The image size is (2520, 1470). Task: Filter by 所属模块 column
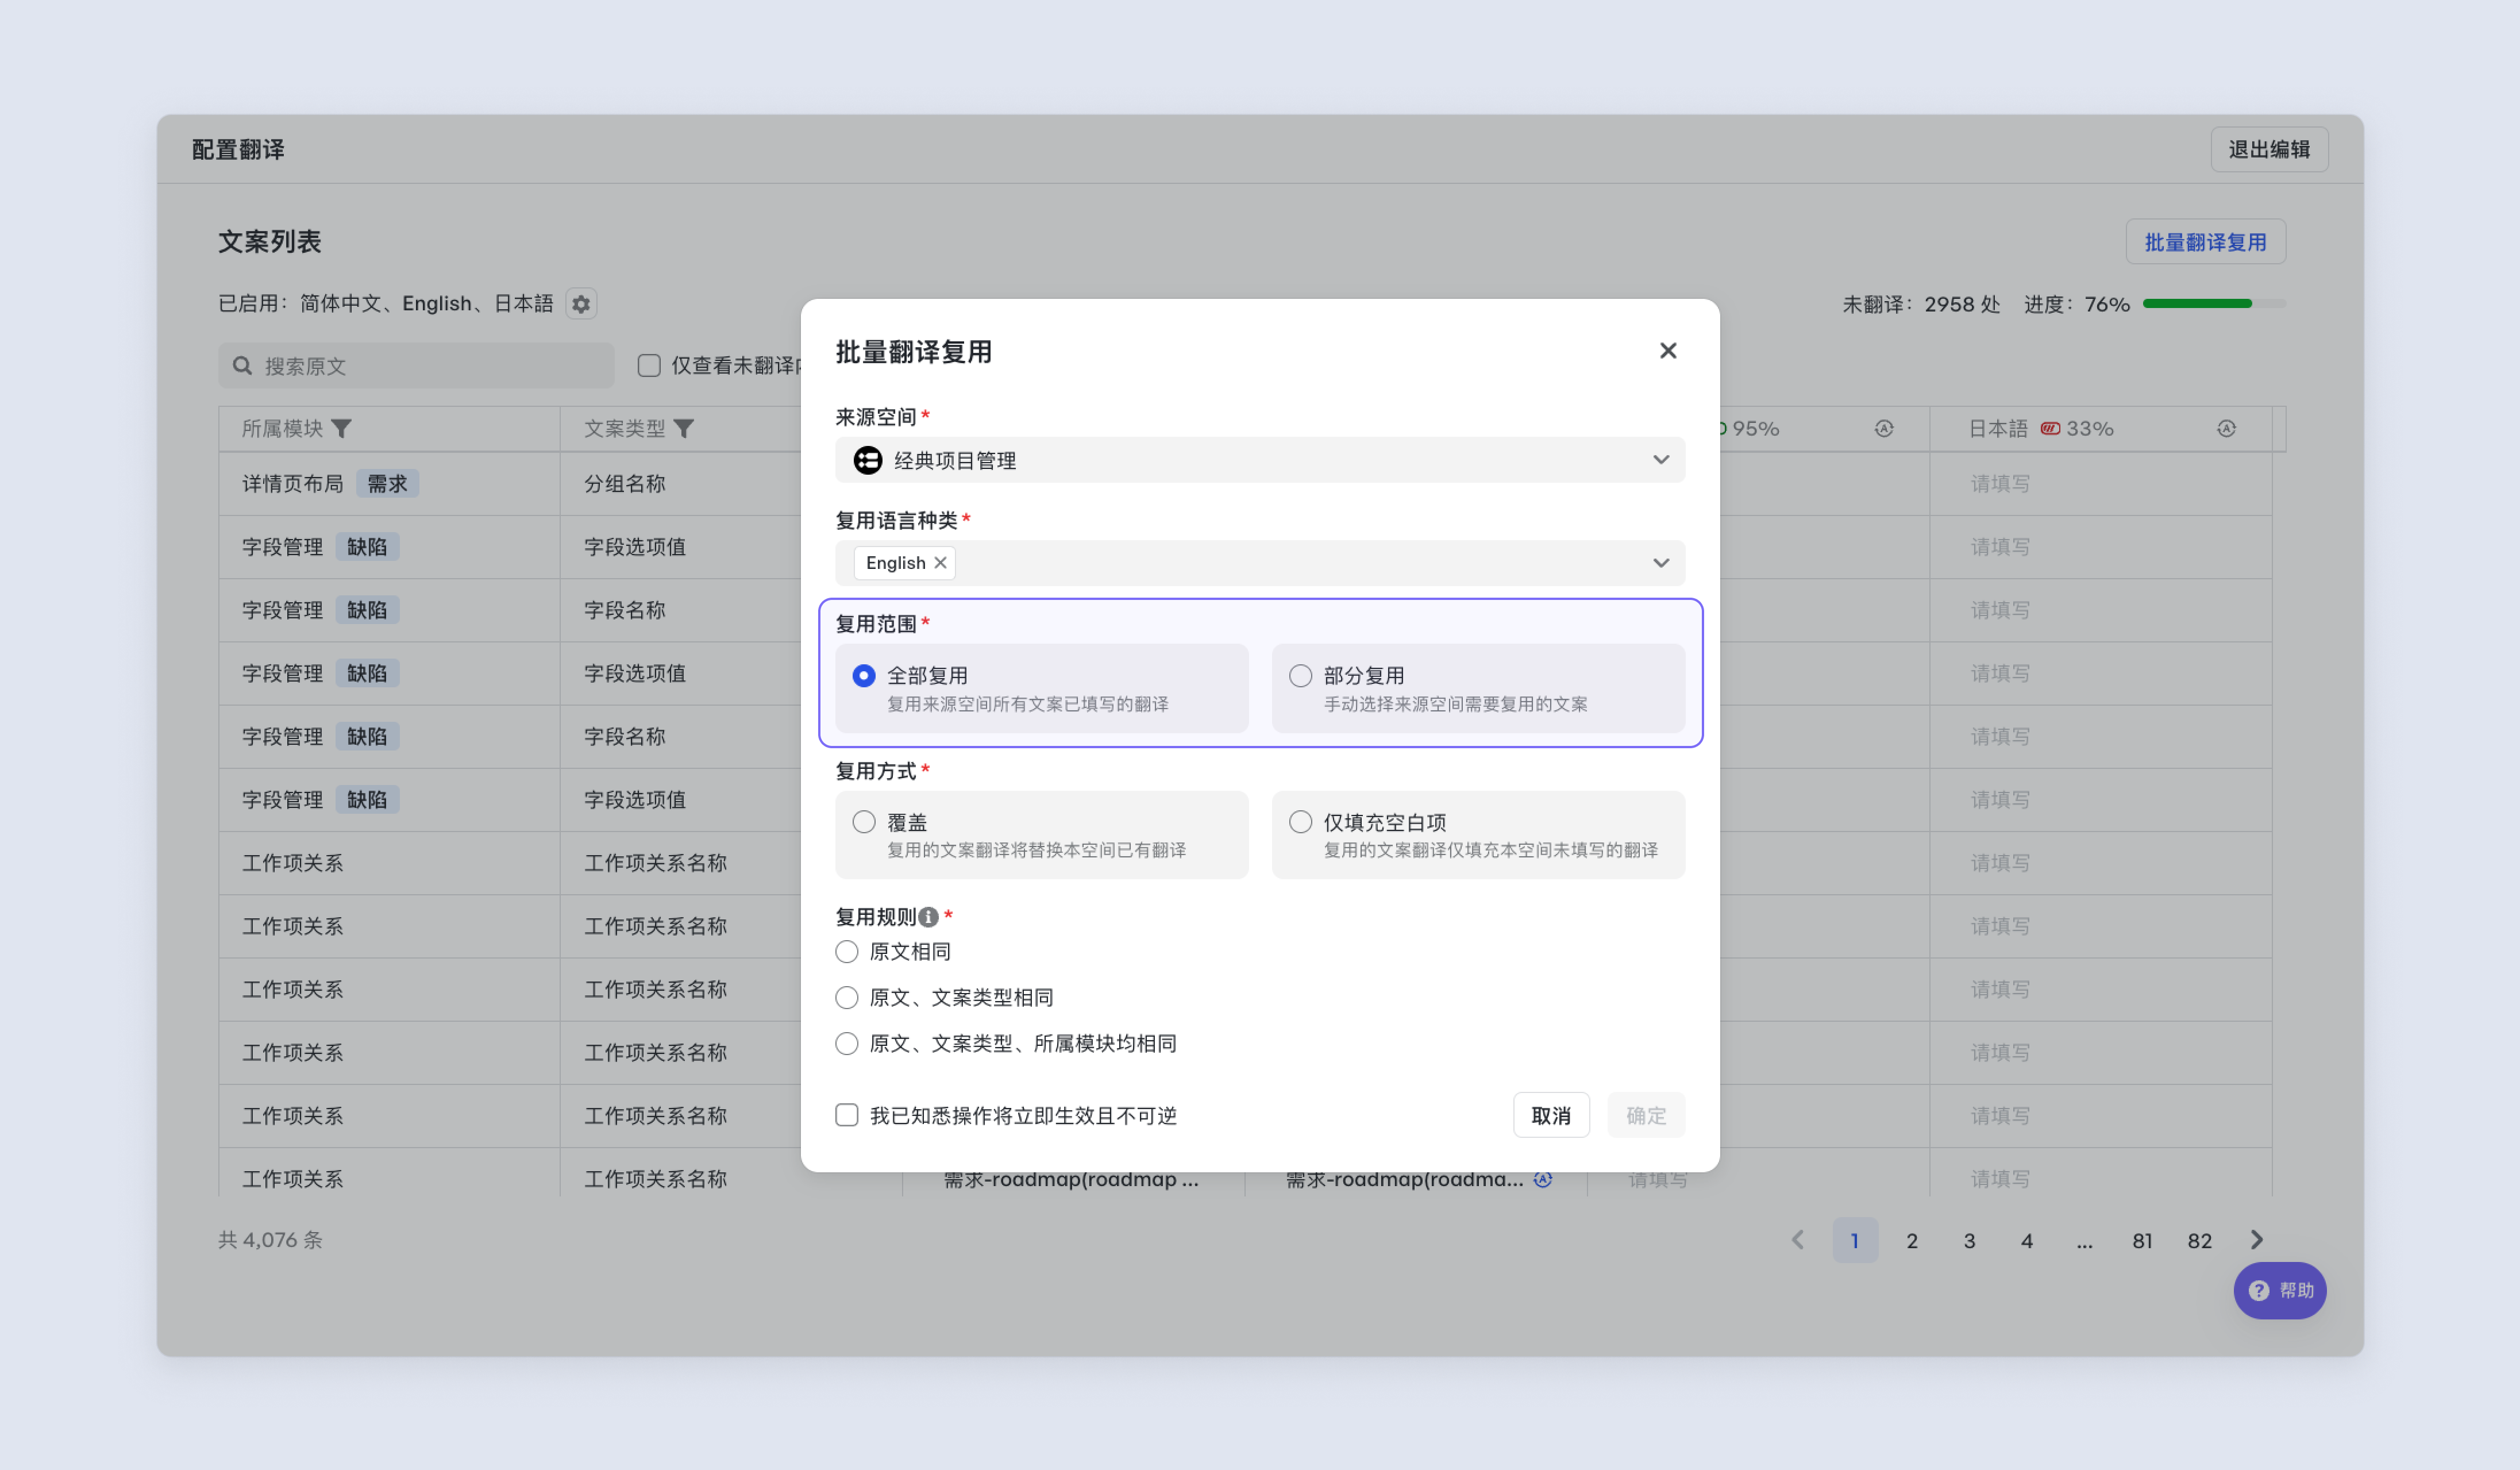(341, 429)
